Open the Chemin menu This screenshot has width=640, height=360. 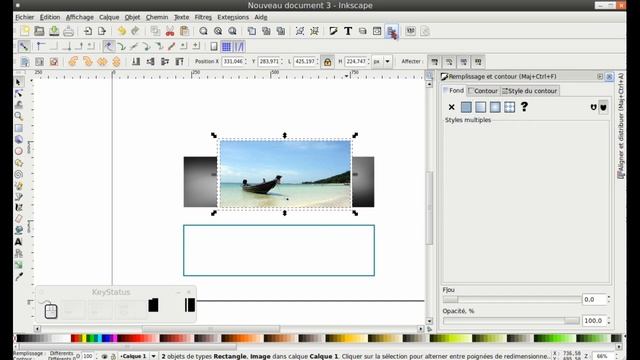[x=157, y=17]
